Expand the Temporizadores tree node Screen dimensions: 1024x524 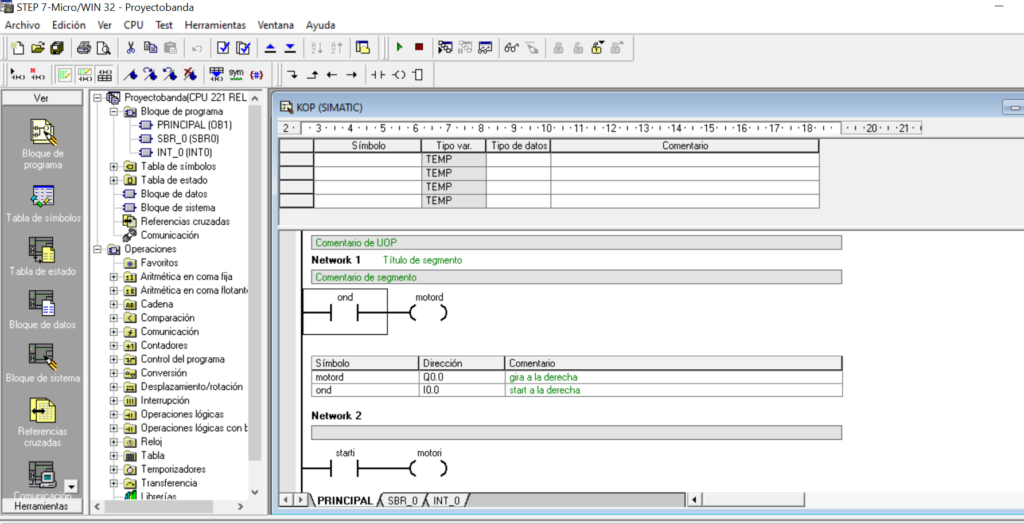(113, 469)
